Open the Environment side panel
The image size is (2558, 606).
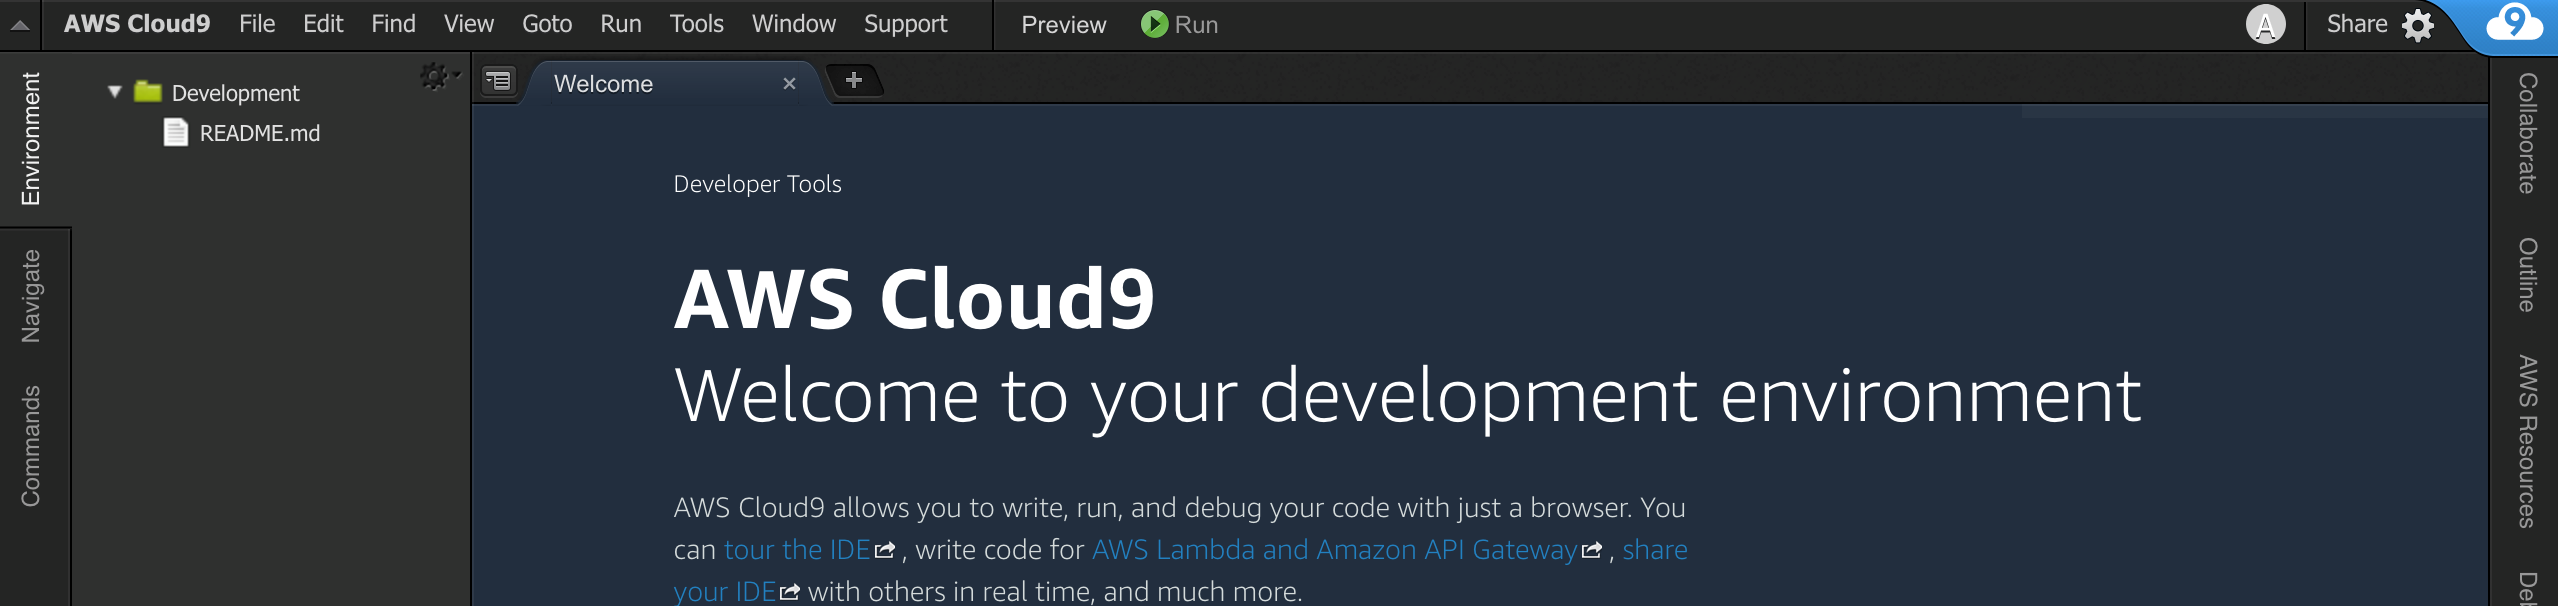click(31, 138)
